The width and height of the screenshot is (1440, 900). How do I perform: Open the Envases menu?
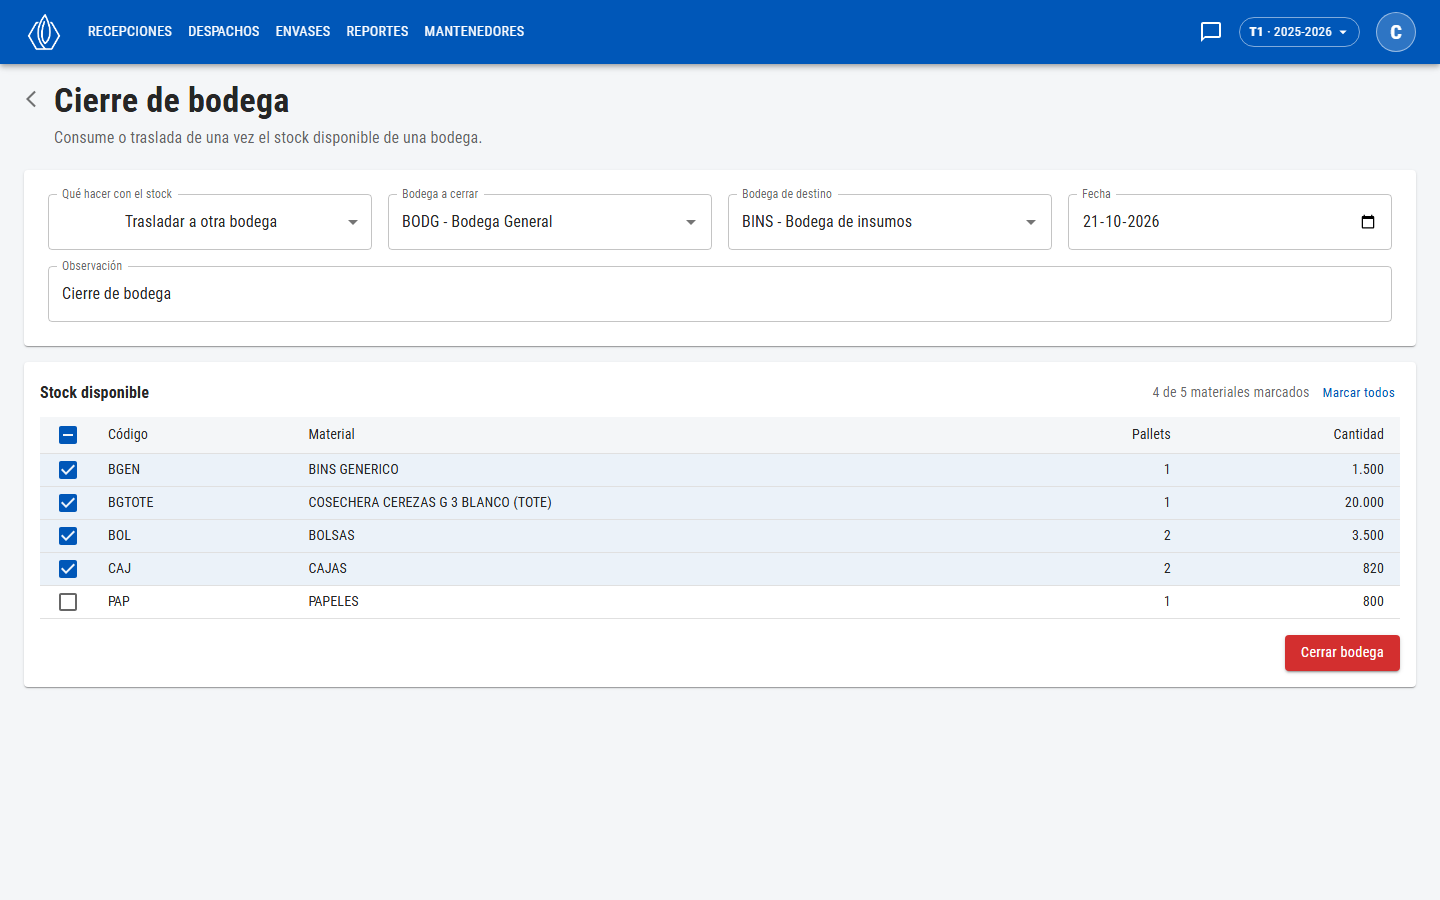click(x=303, y=32)
